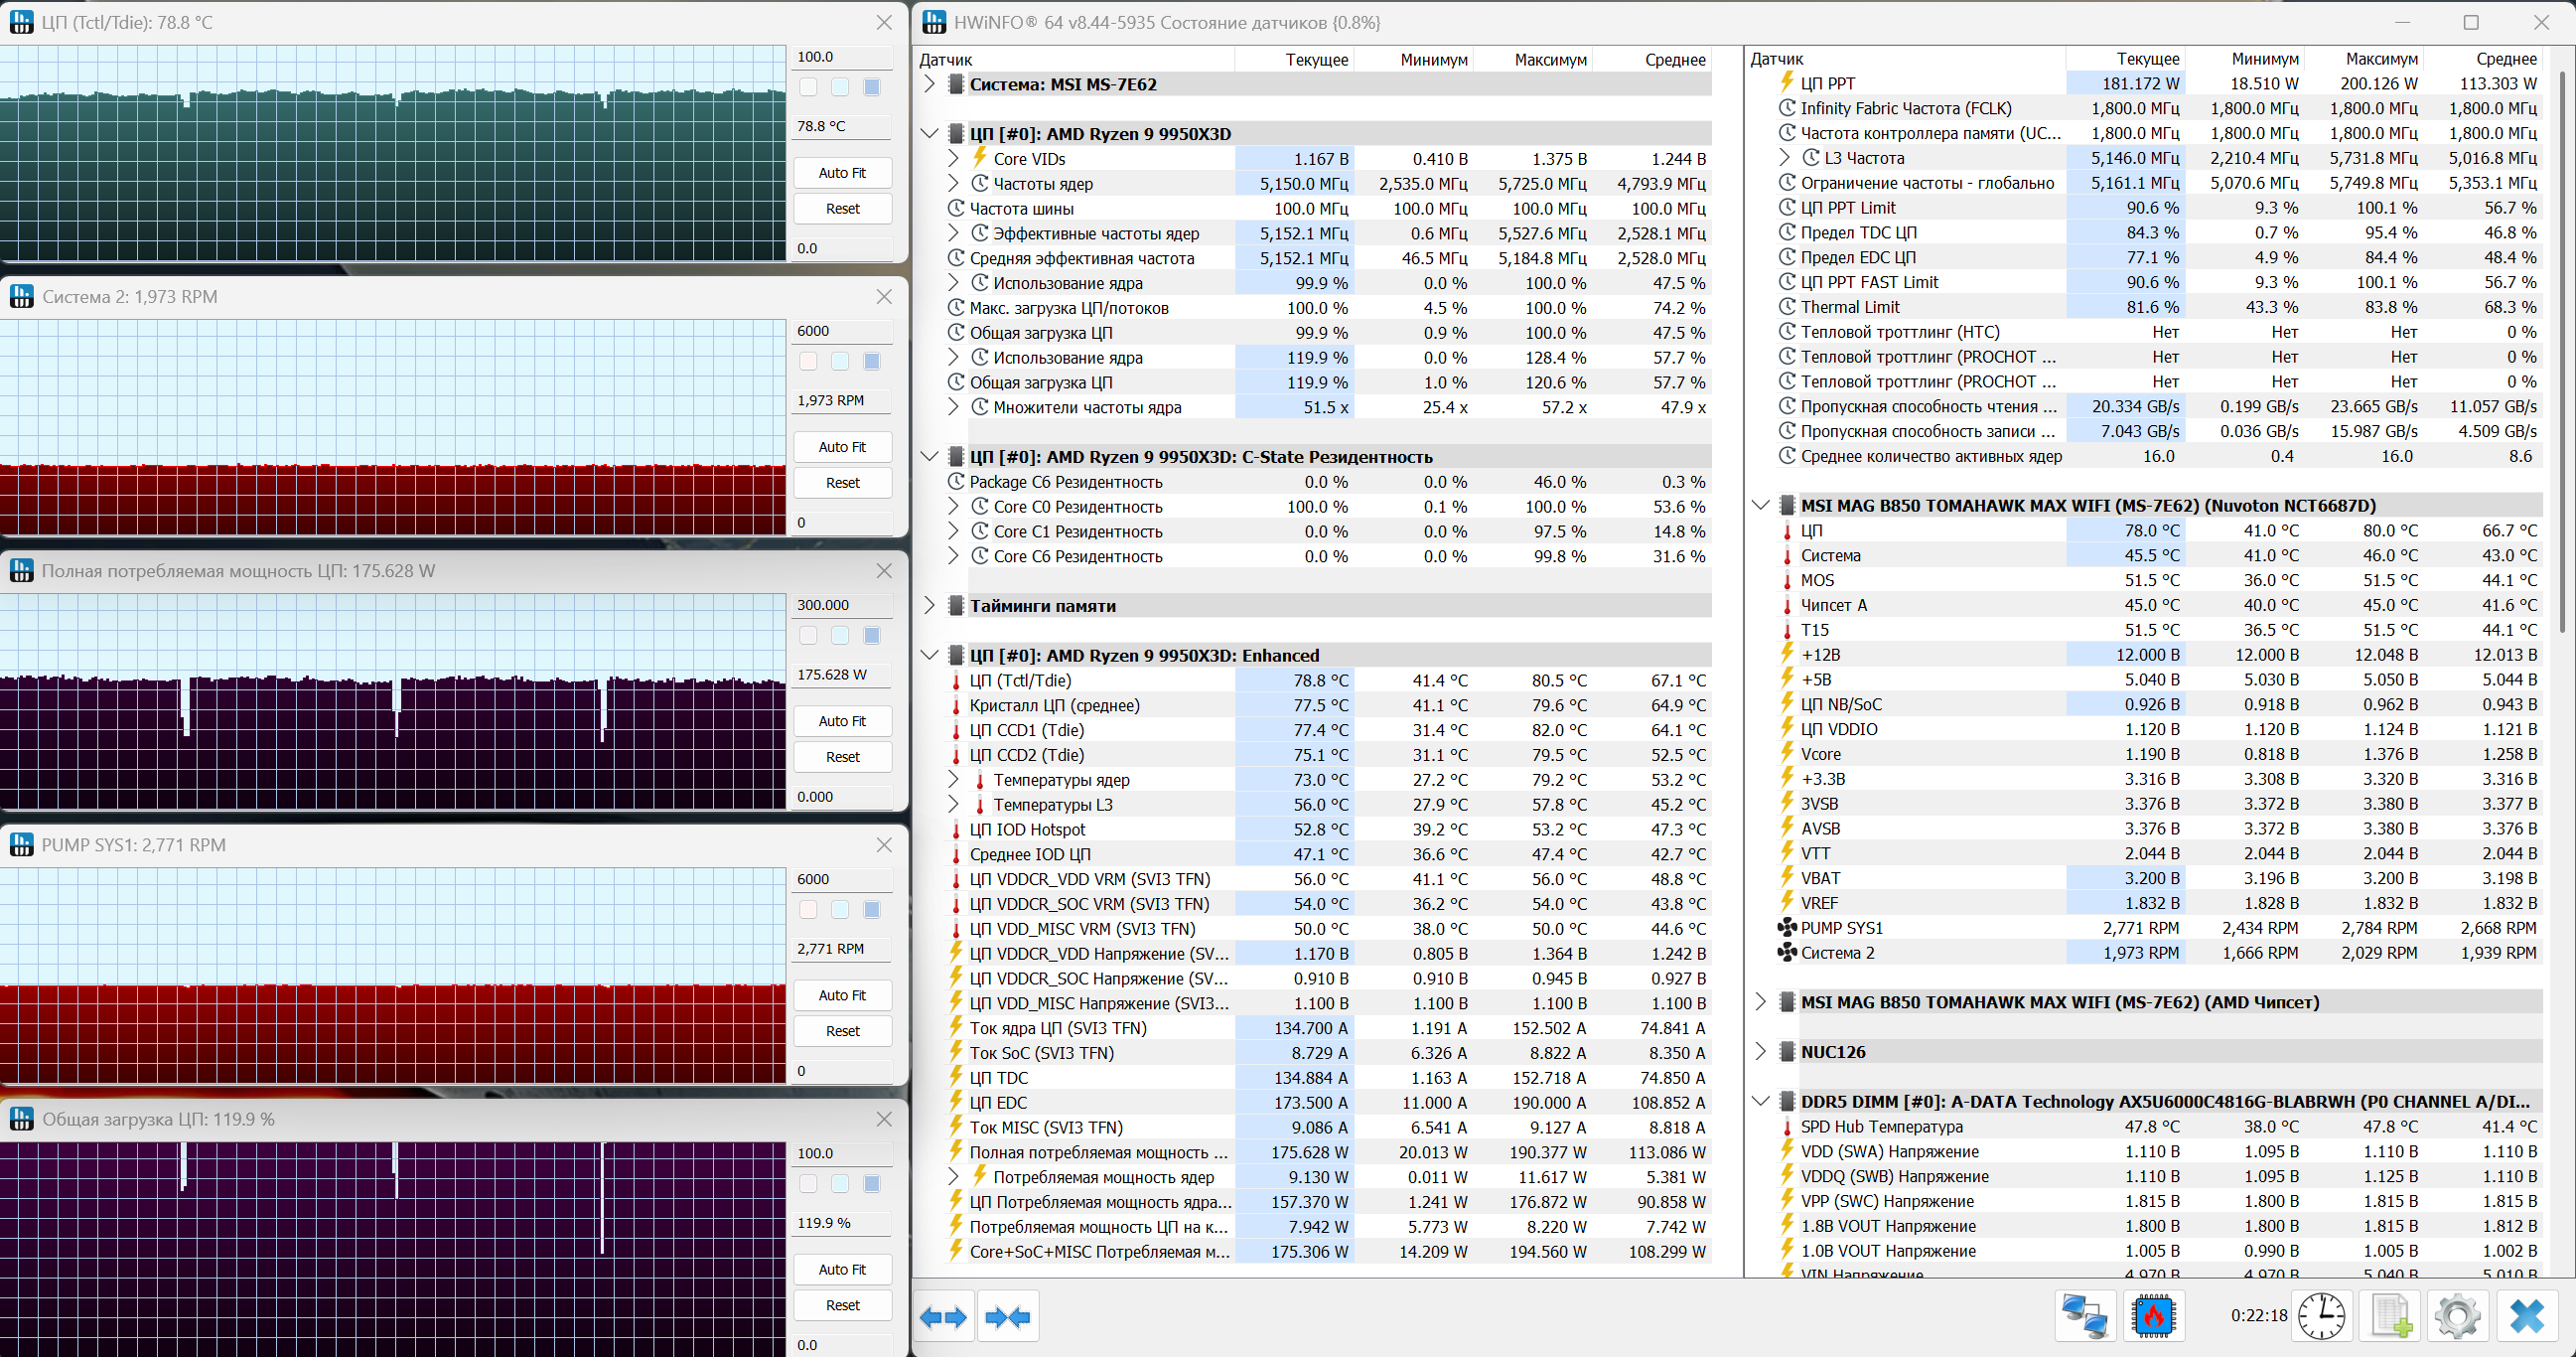Expand the Система: MSI MS-7E62 group
This screenshot has width=2576, height=1357.
click(x=929, y=84)
